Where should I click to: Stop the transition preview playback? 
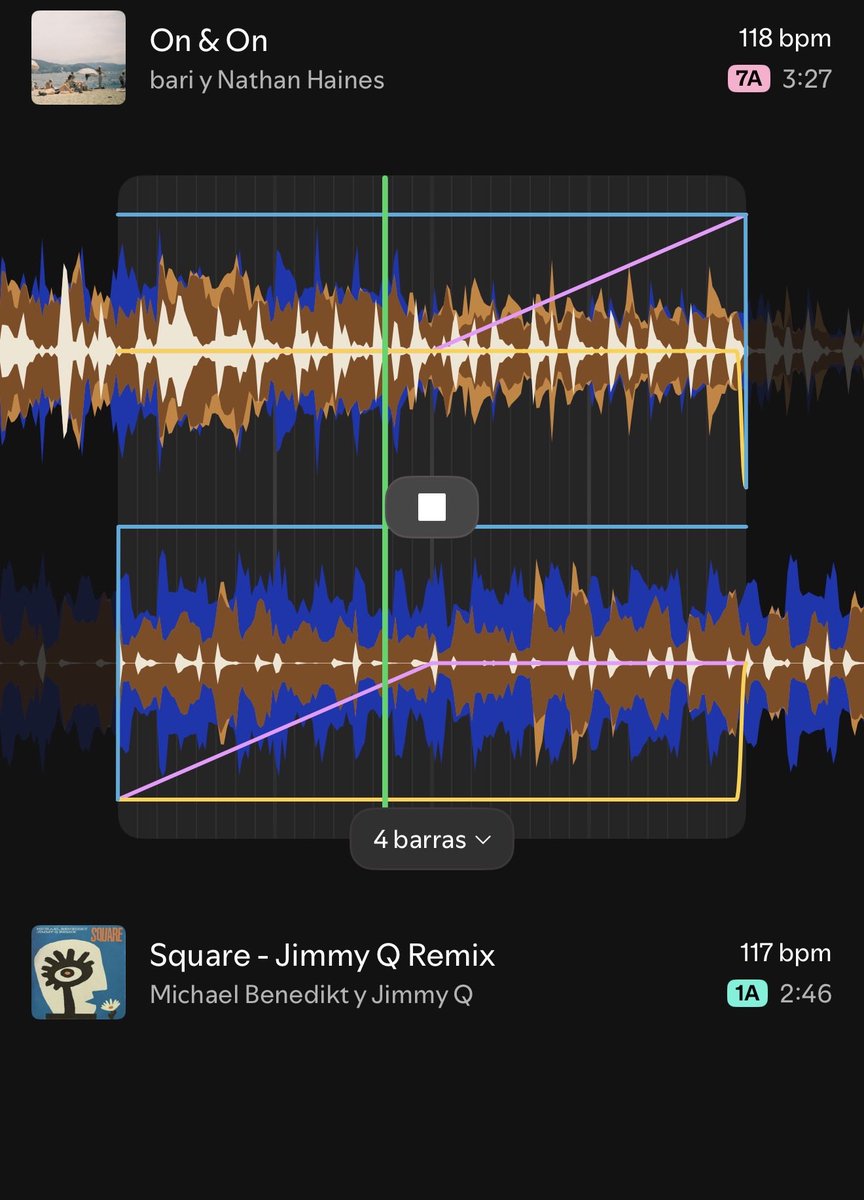[432, 507]
